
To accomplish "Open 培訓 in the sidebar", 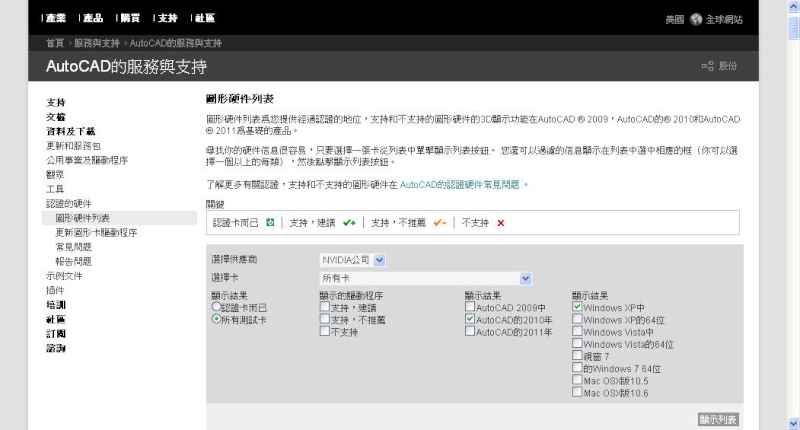I will coord(56,305).
